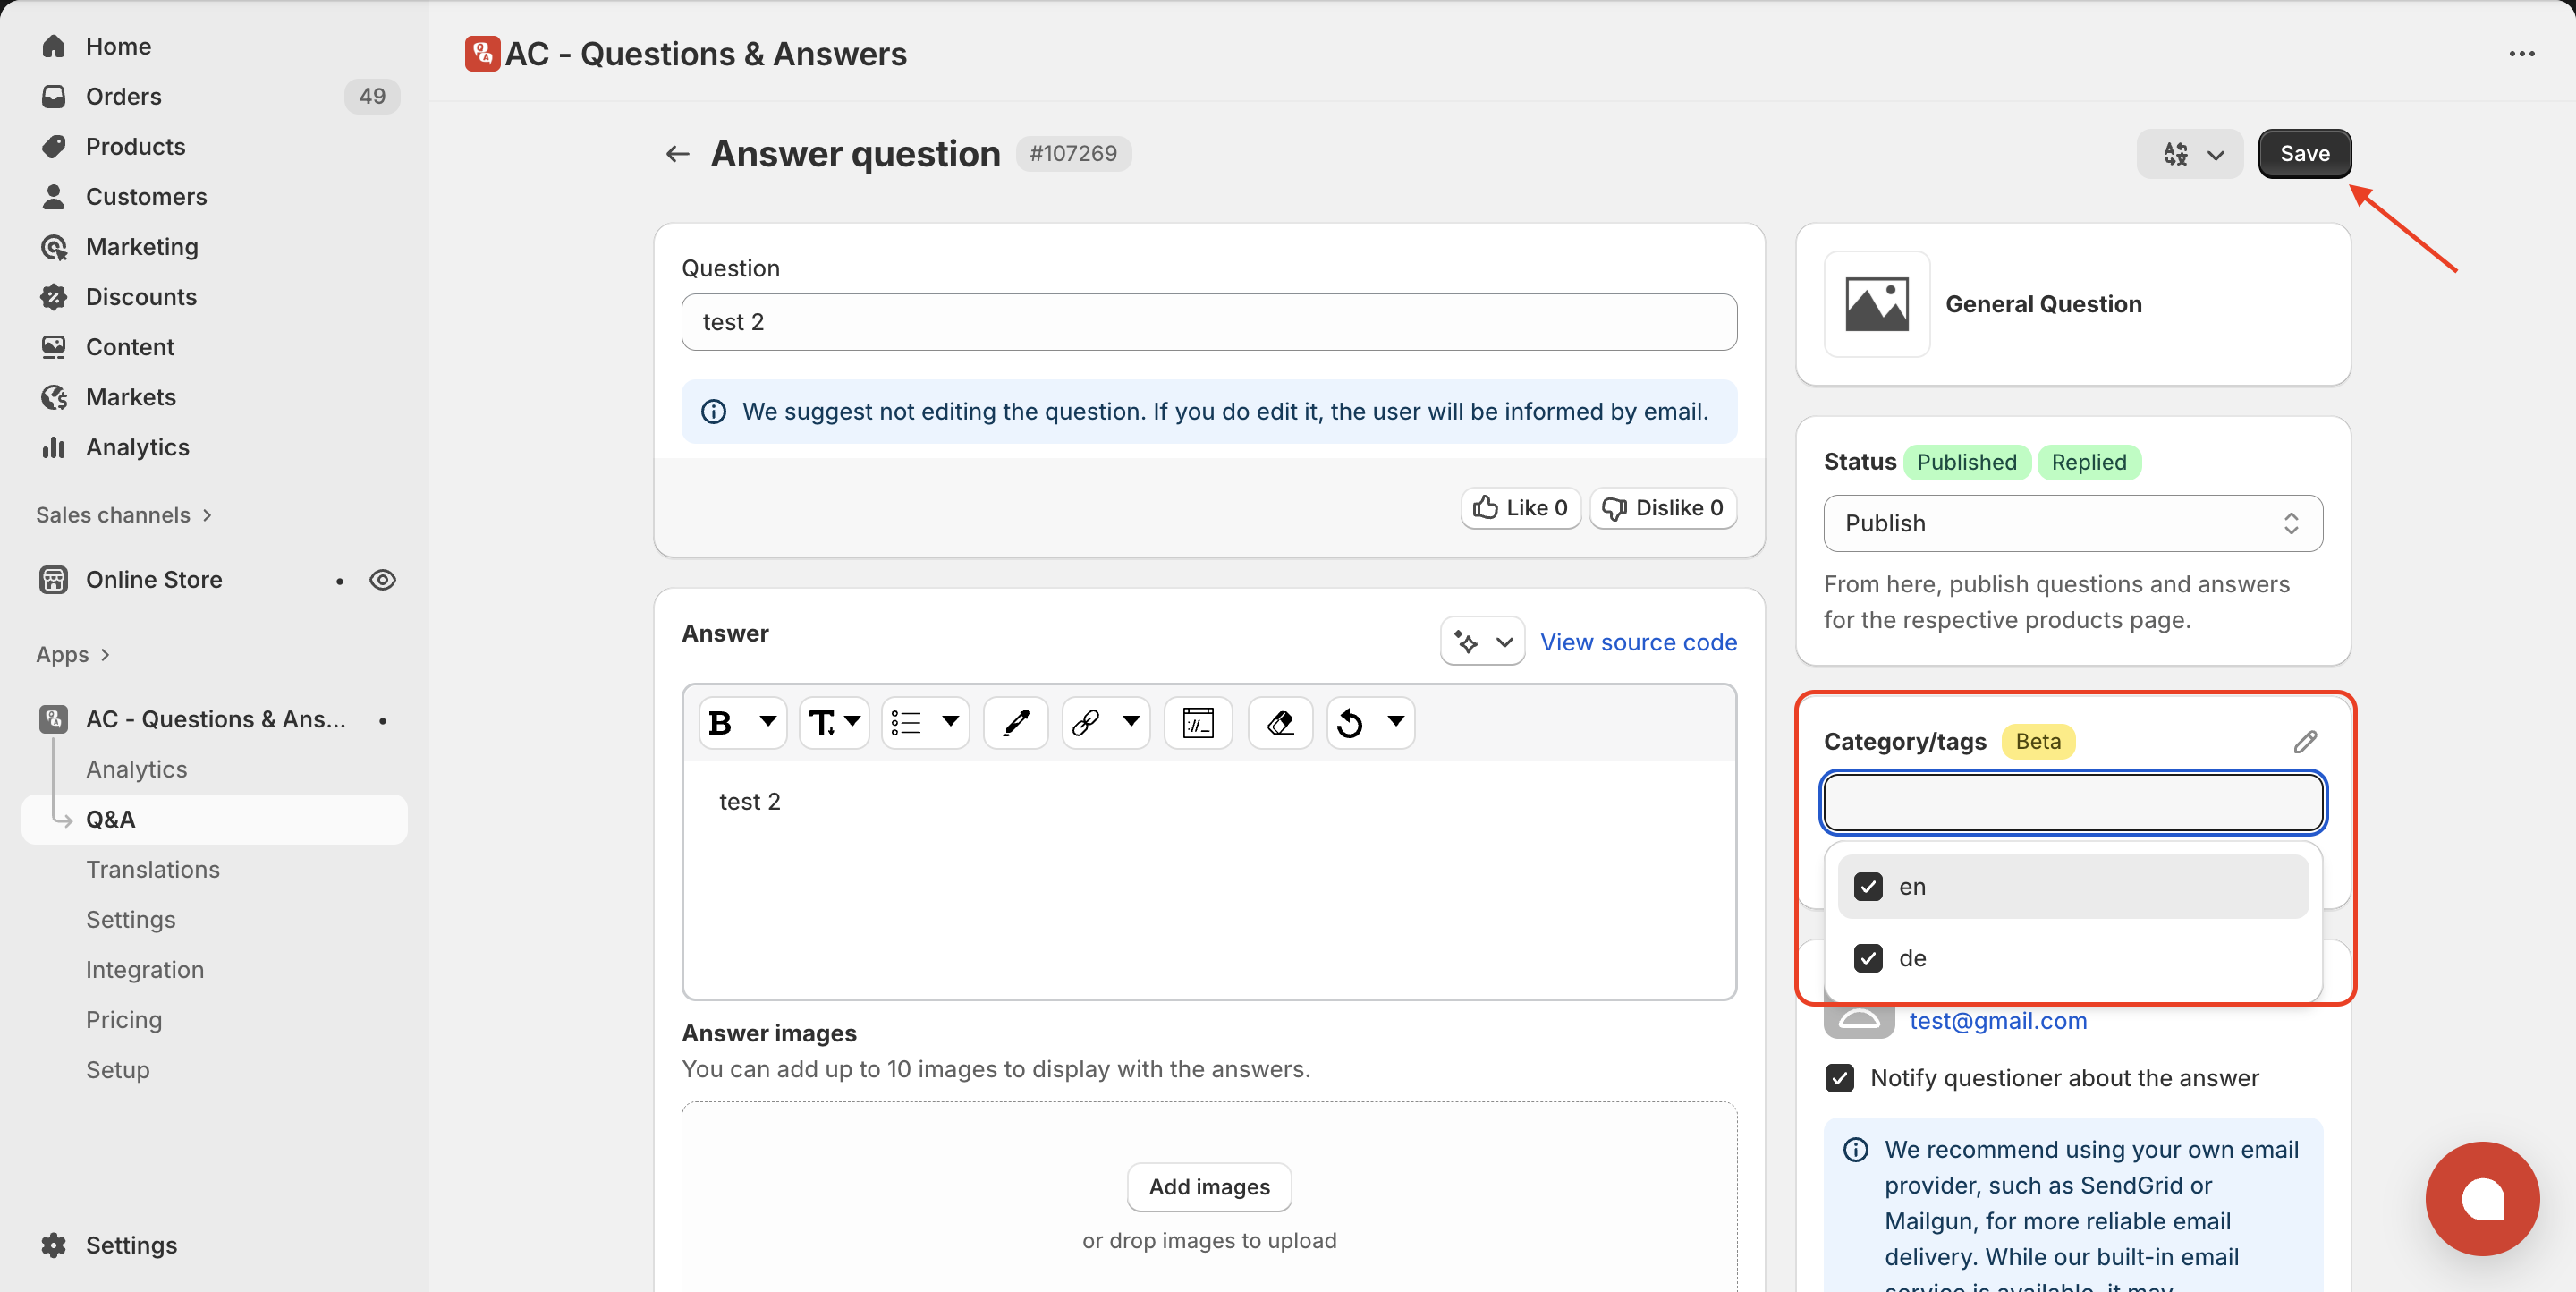Click the eraser clear formatting icon

[x=1280, y=722]
